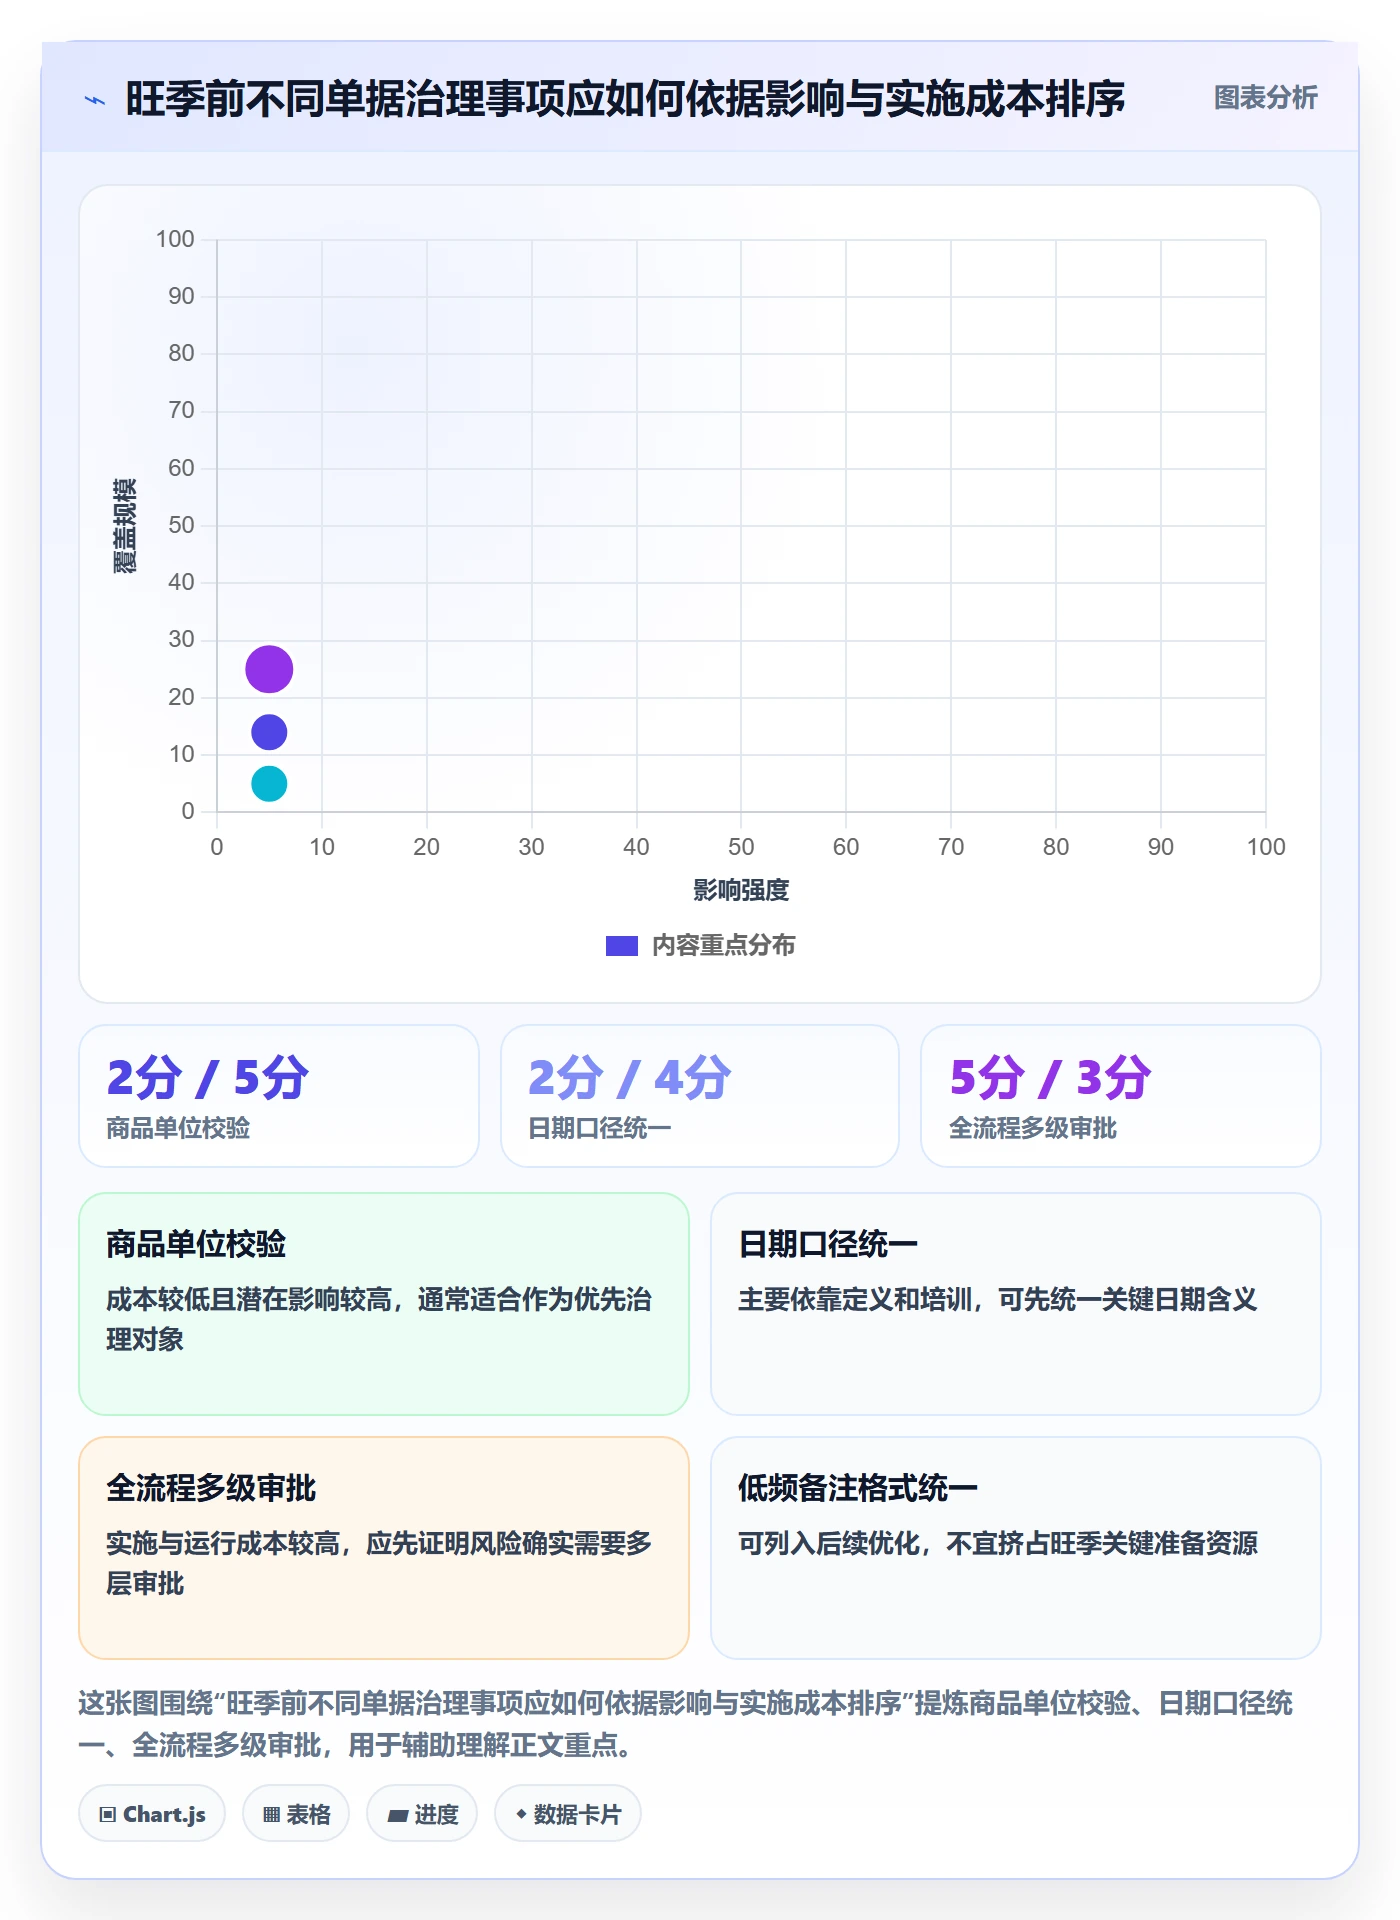The image size is (1400, 1920).
Task: Click the 进度 tag chip
Action: [x=422, y=1814]
